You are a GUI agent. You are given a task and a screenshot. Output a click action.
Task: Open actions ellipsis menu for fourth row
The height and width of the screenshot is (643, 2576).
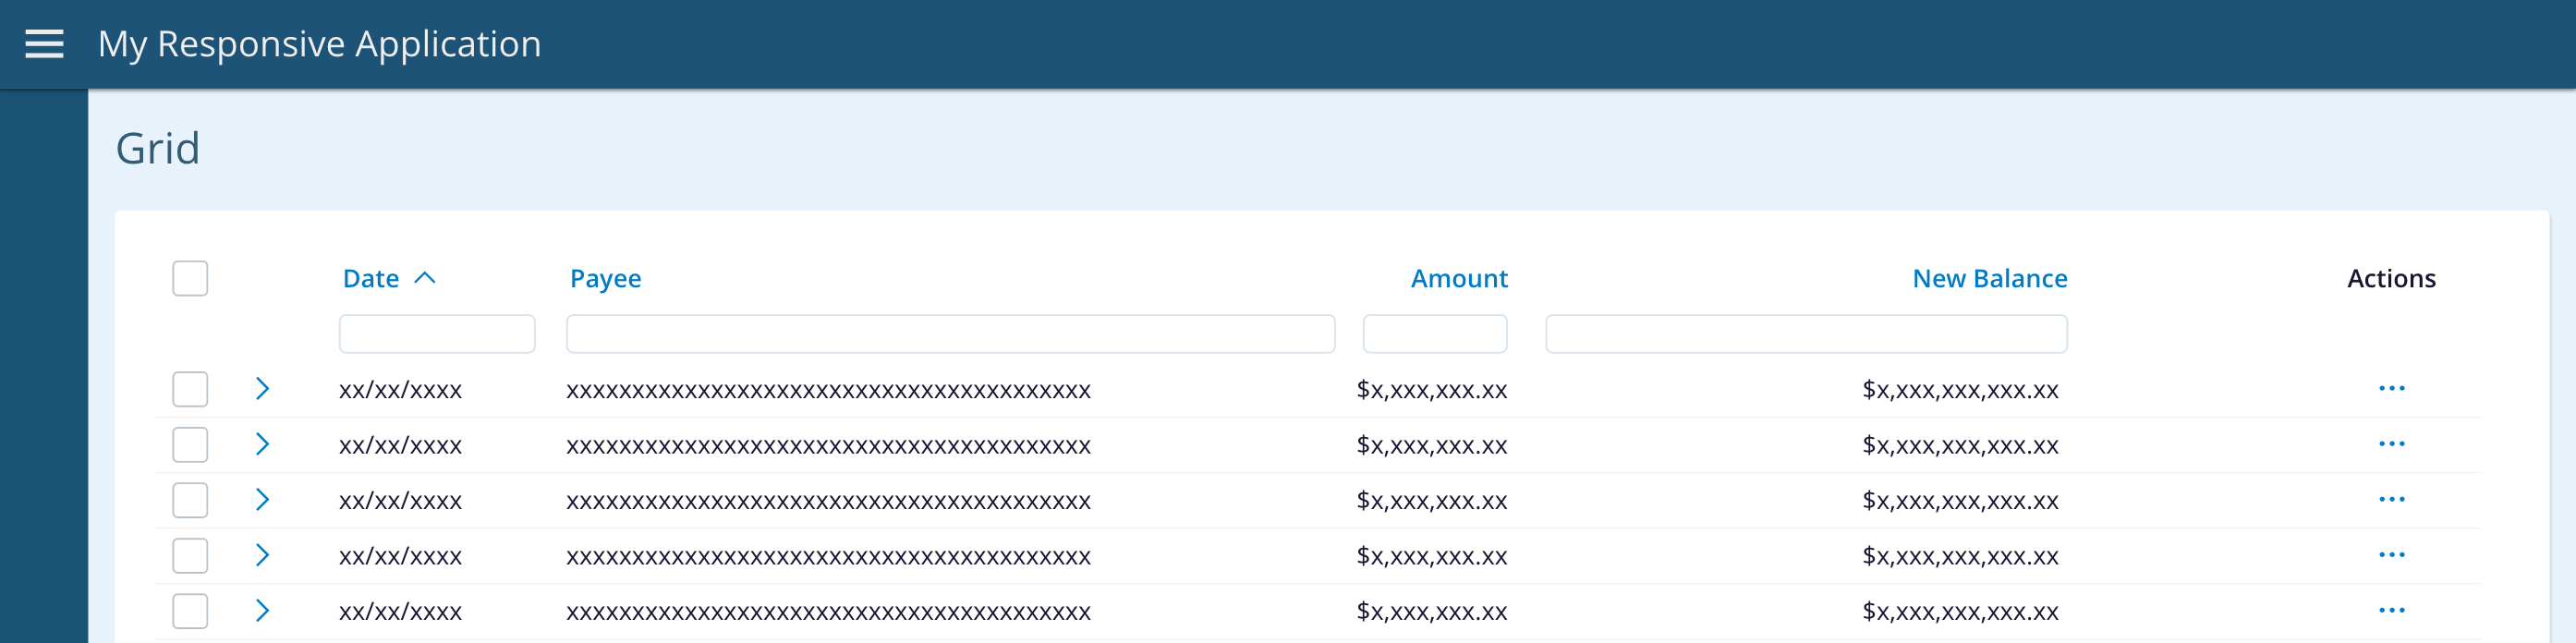click(x=2391, y=555)
